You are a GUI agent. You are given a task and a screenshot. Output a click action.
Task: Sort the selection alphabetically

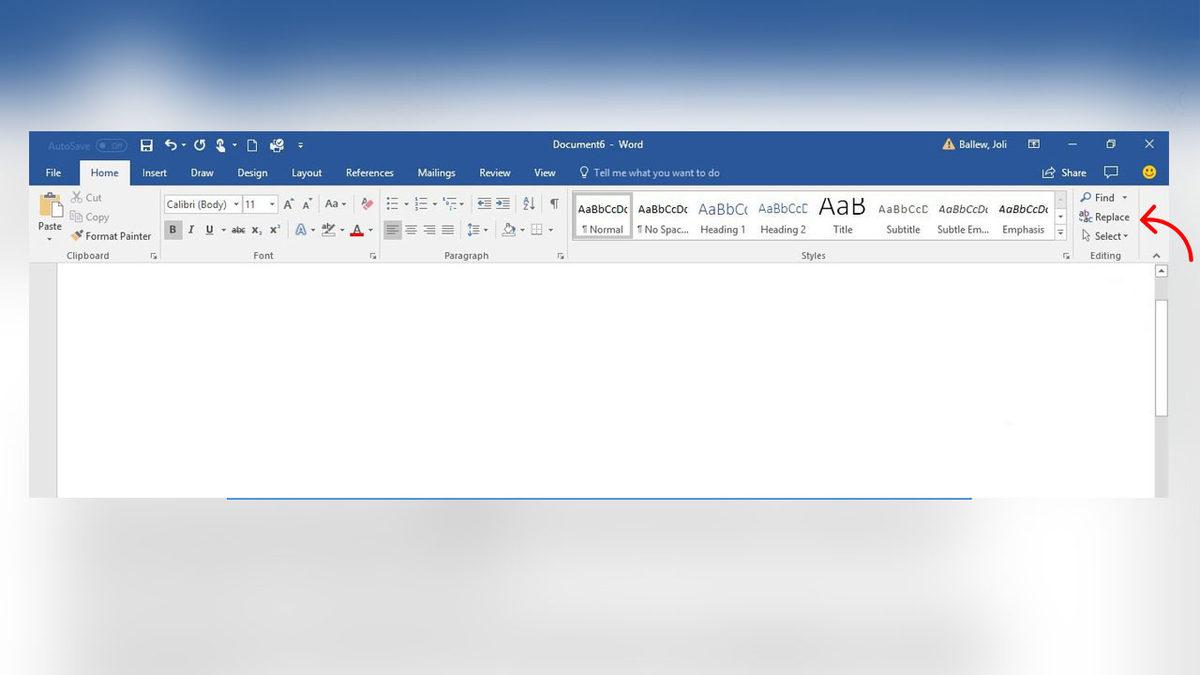[x=529, y=204]
